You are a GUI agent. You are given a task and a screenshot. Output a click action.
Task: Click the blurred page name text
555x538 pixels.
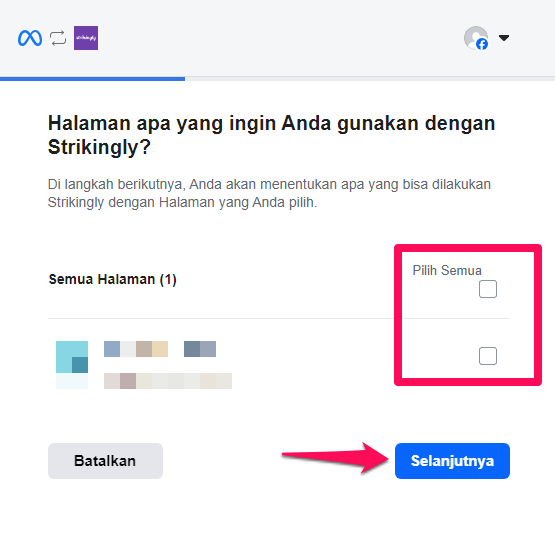[160, 349]
